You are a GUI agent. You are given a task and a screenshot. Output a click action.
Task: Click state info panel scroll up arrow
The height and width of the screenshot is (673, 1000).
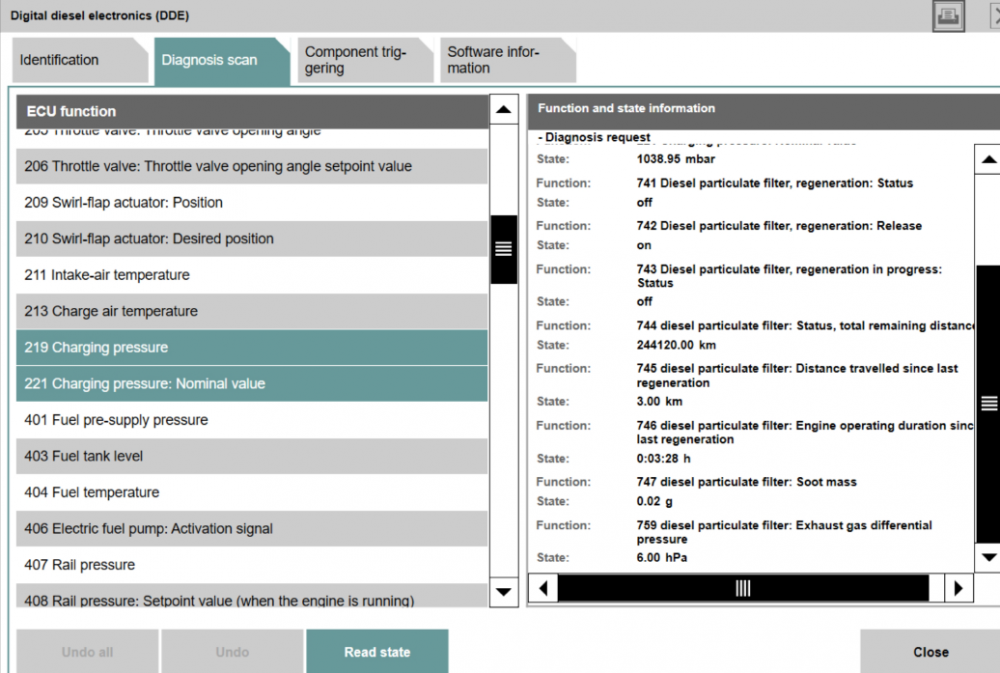click(988, 159)
